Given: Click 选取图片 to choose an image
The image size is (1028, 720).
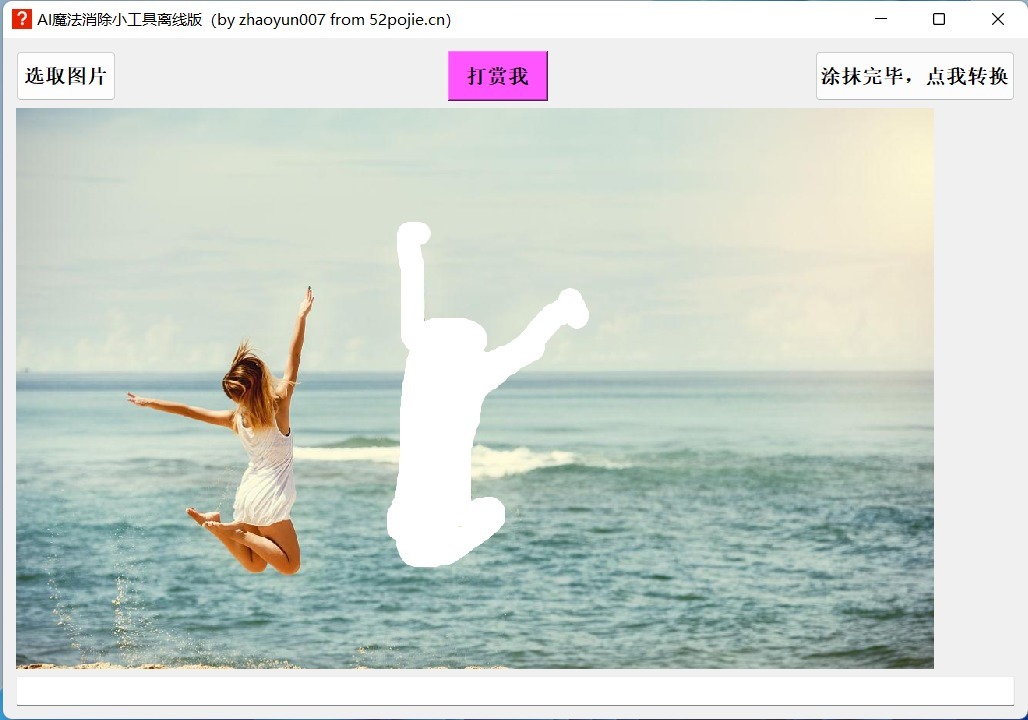Looking at the screenshot, I should 66,76.
